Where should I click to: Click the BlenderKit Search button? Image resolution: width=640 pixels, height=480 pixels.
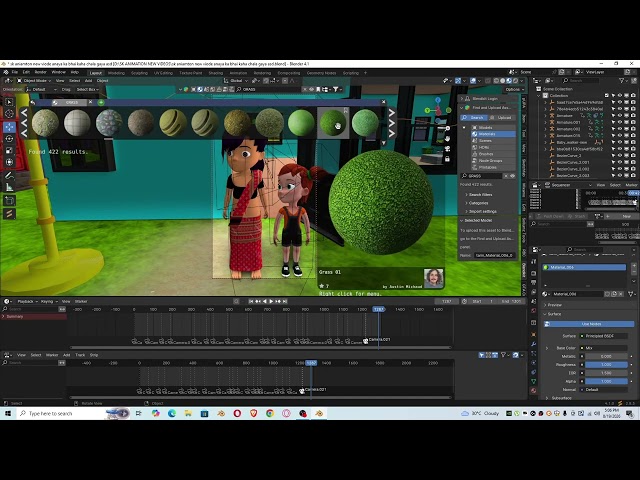[x=473, y=118]
